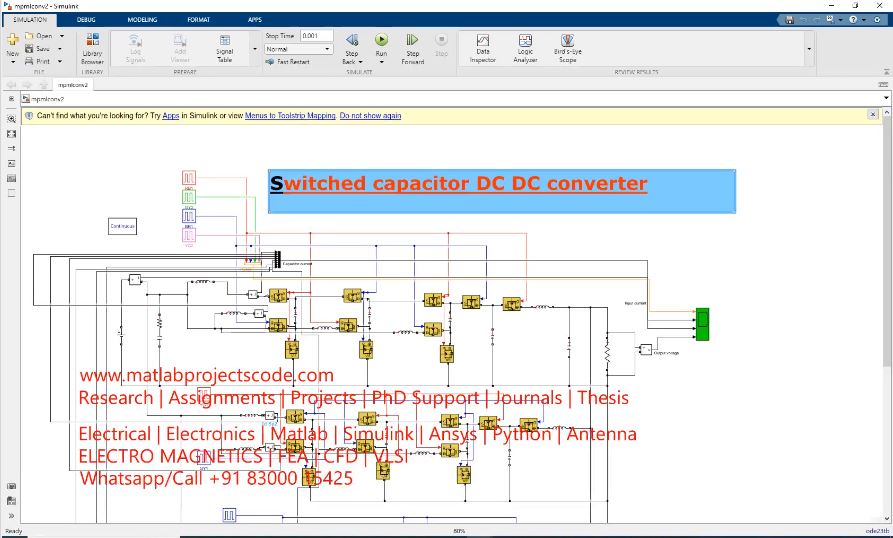
Task: Open the Bird's-Eye Scope
Action: pos(568,48)
